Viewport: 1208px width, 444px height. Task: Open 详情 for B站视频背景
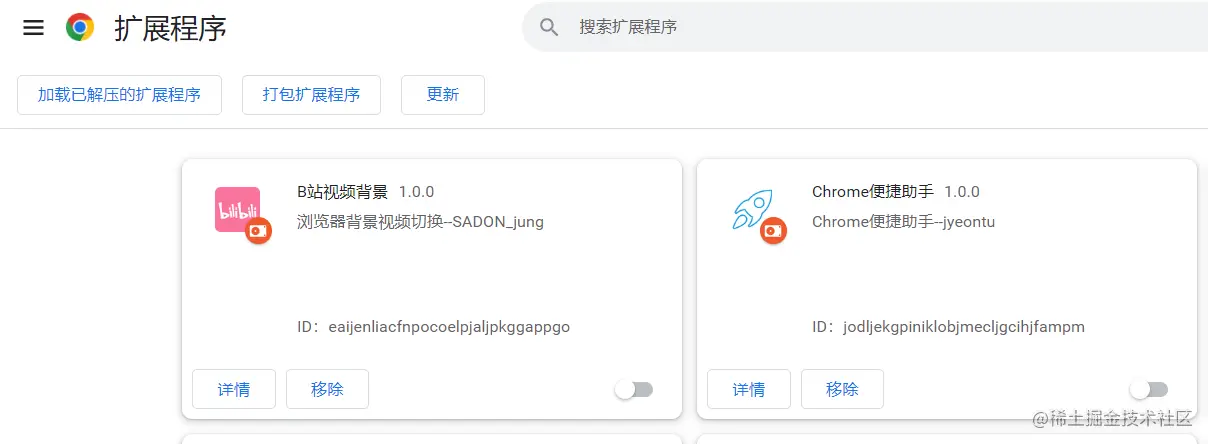[x=234, y=389]
